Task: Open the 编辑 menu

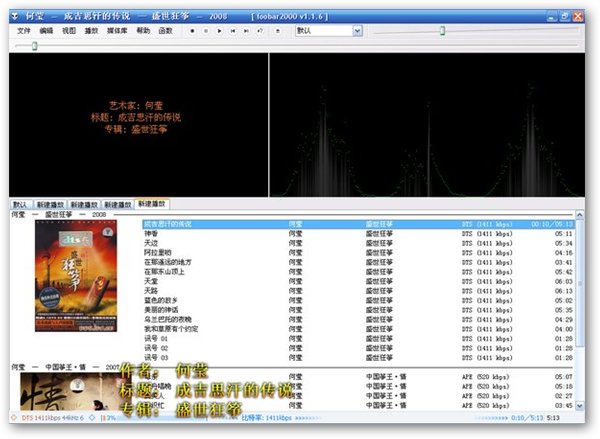Action: (x=46, y=31)
